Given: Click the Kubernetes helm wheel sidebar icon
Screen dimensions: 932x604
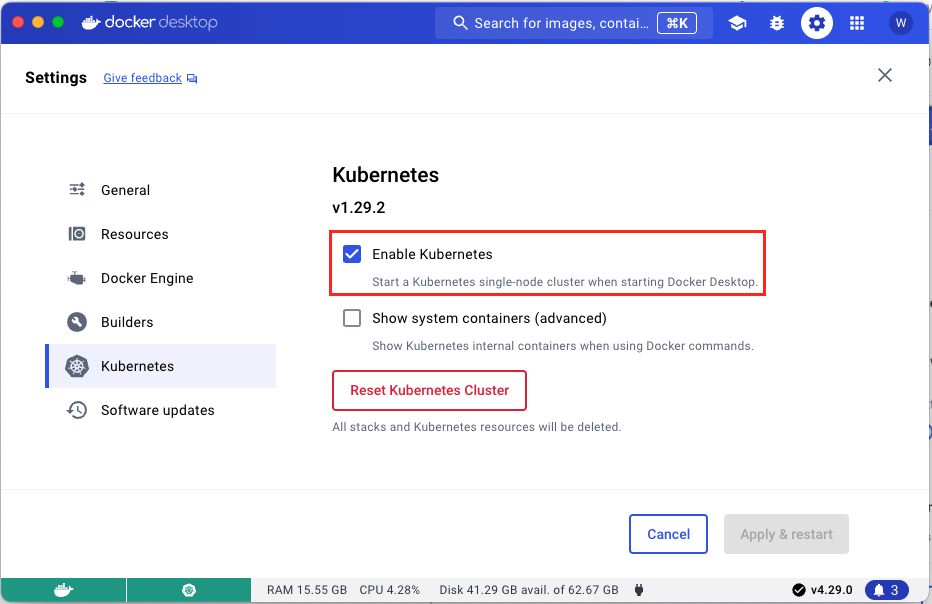Looking at the screenshot, I should point(77,366).
